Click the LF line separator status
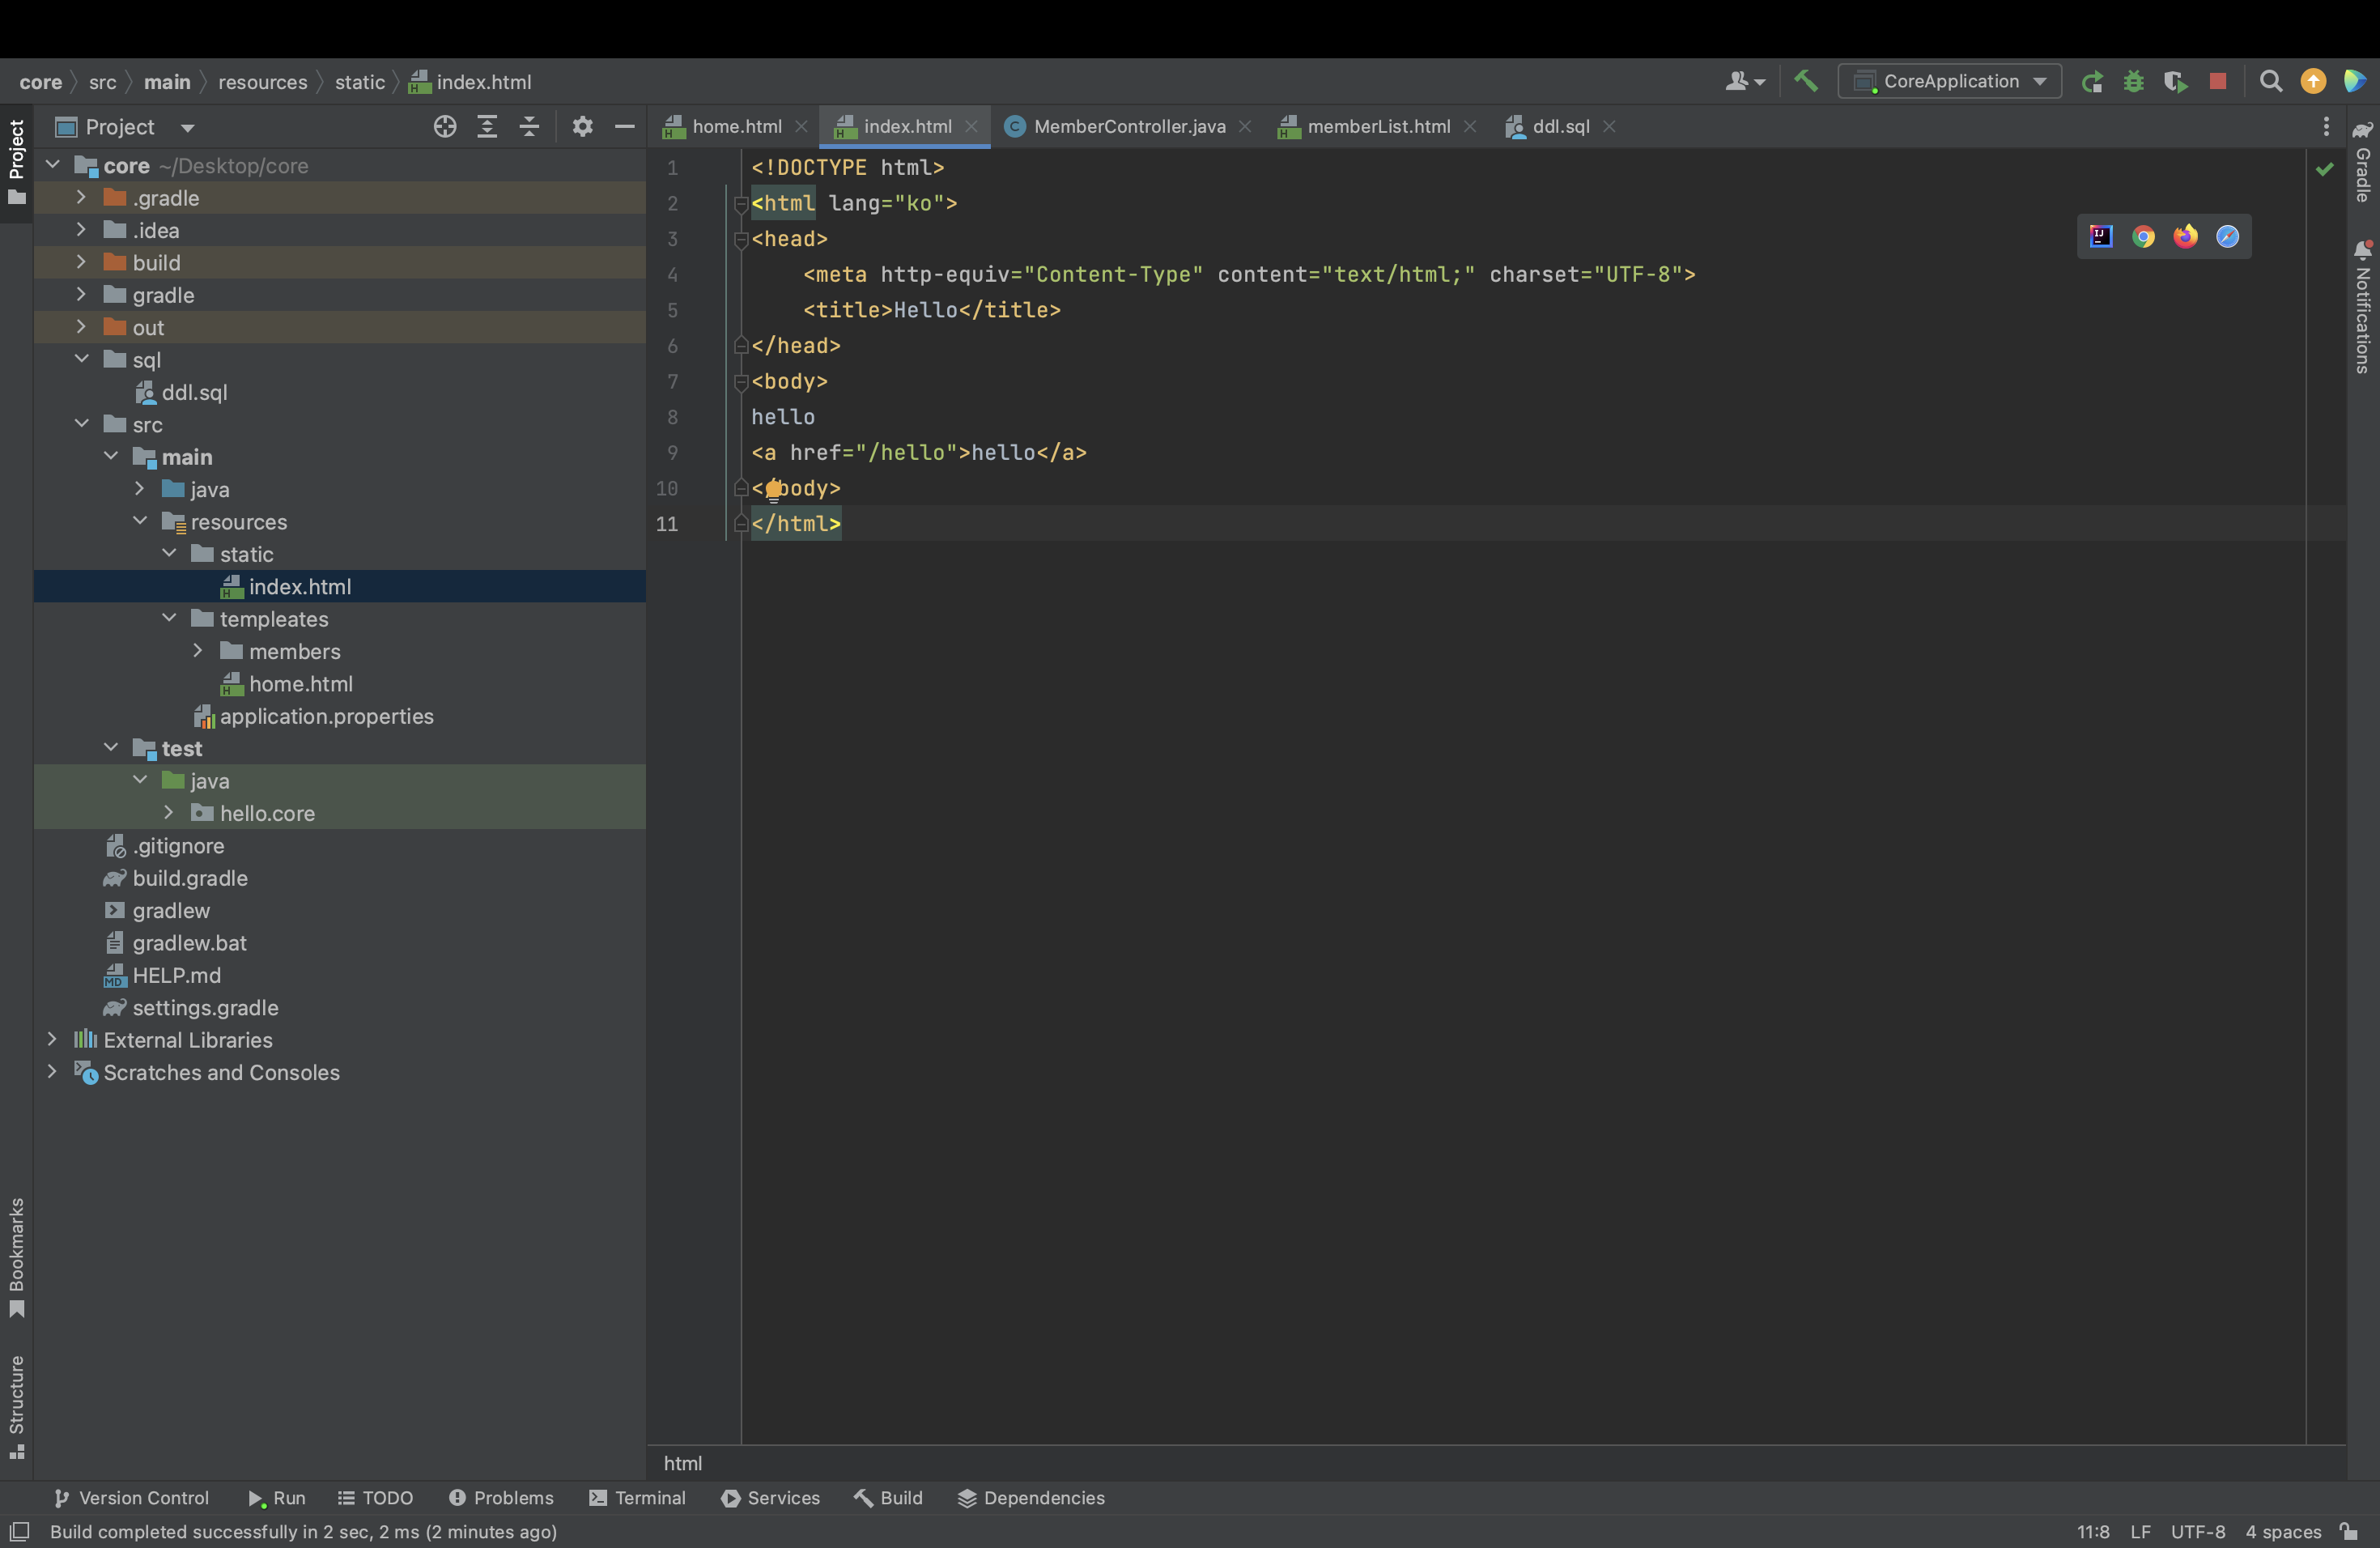 point(2140,1531)
